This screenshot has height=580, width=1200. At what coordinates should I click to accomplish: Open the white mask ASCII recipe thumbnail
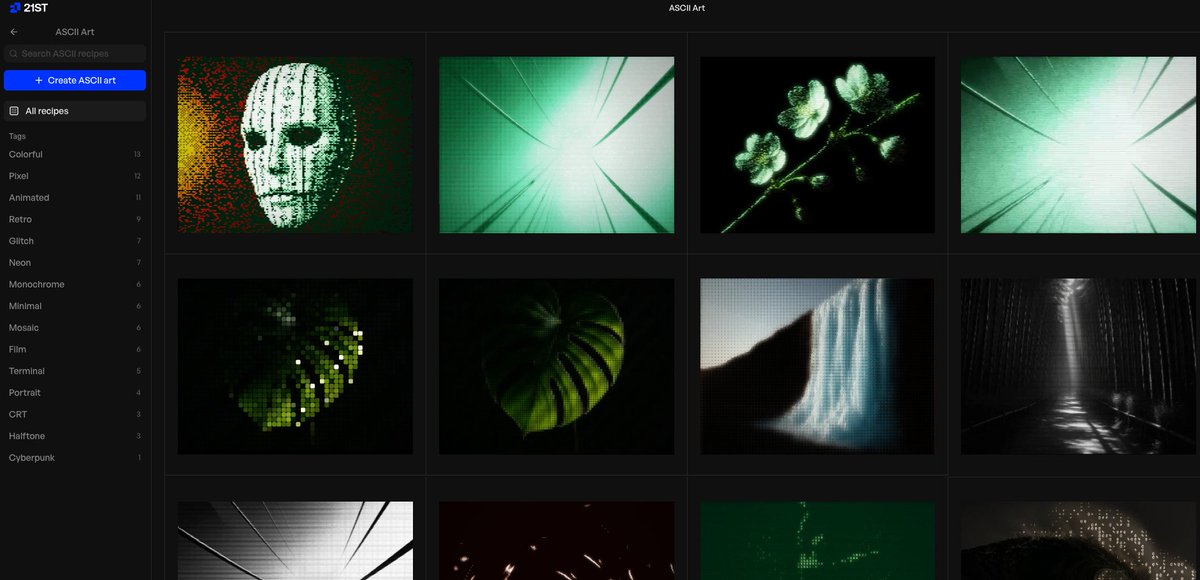(x=295, y=144)
